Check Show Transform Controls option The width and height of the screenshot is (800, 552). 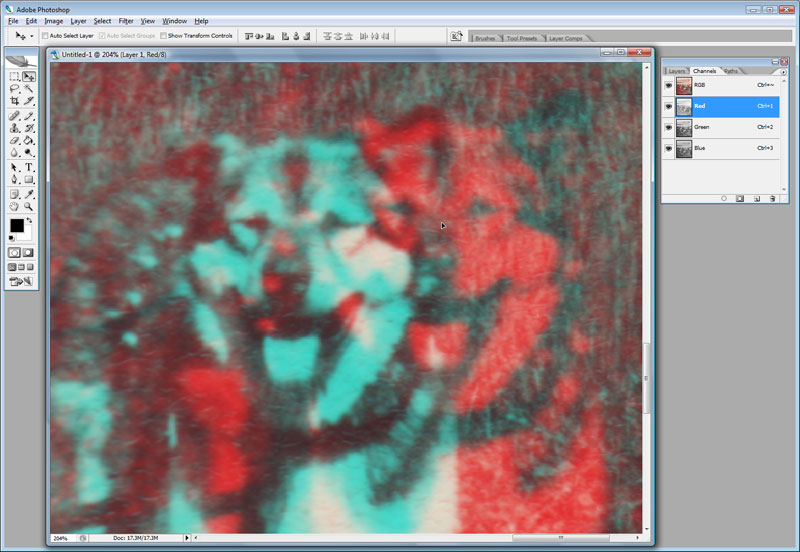point(164,36)
